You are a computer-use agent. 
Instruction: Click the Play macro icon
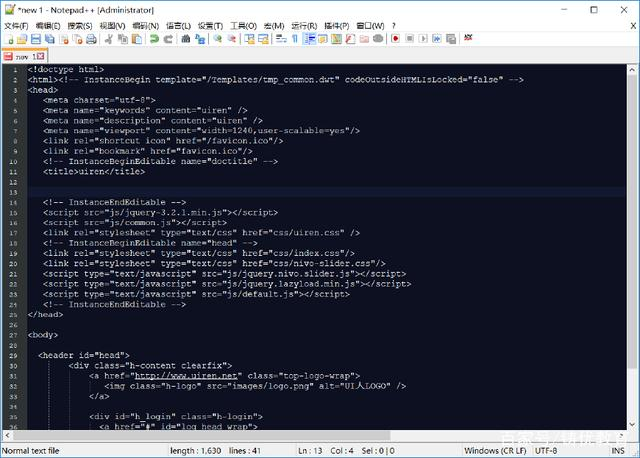click(423, 39)
